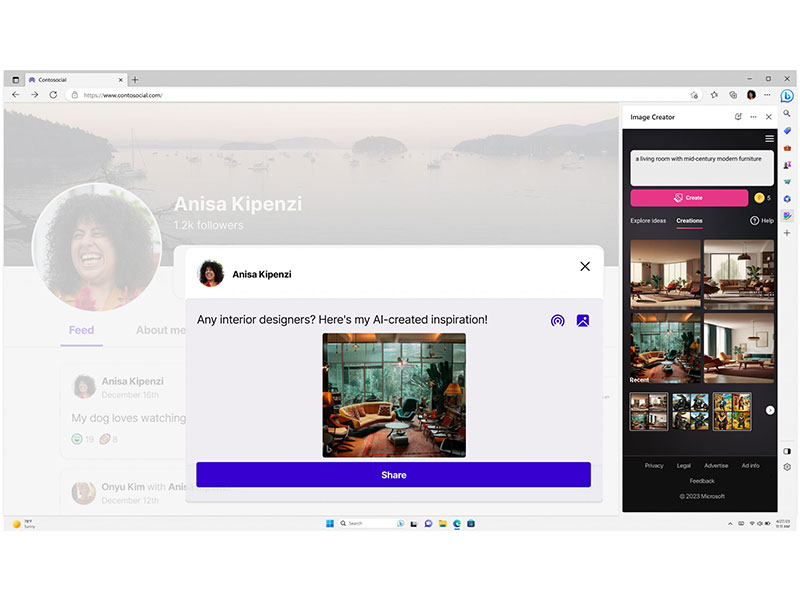Open the Image Creator hamburger menu
Viewport: 800px width, 600px height.
769,138
